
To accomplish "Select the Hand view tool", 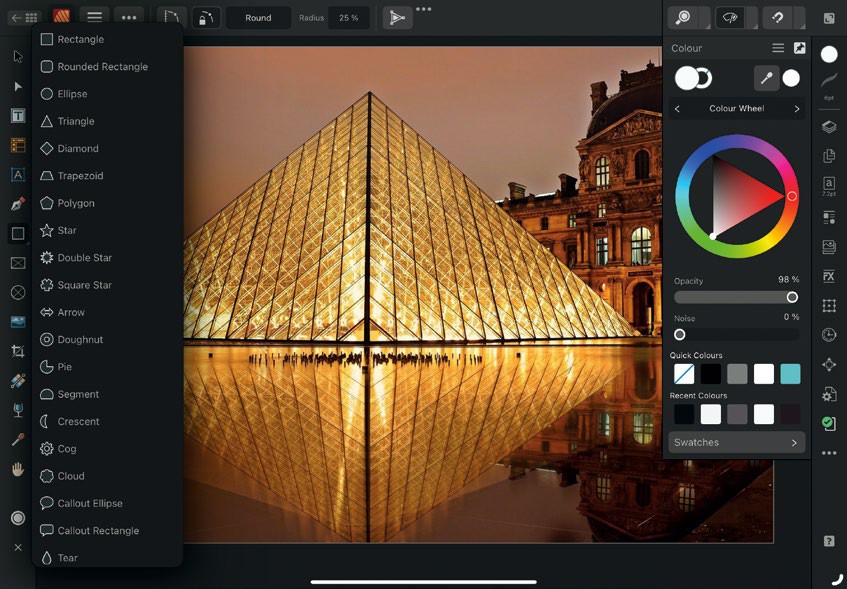I will (18, 469).
